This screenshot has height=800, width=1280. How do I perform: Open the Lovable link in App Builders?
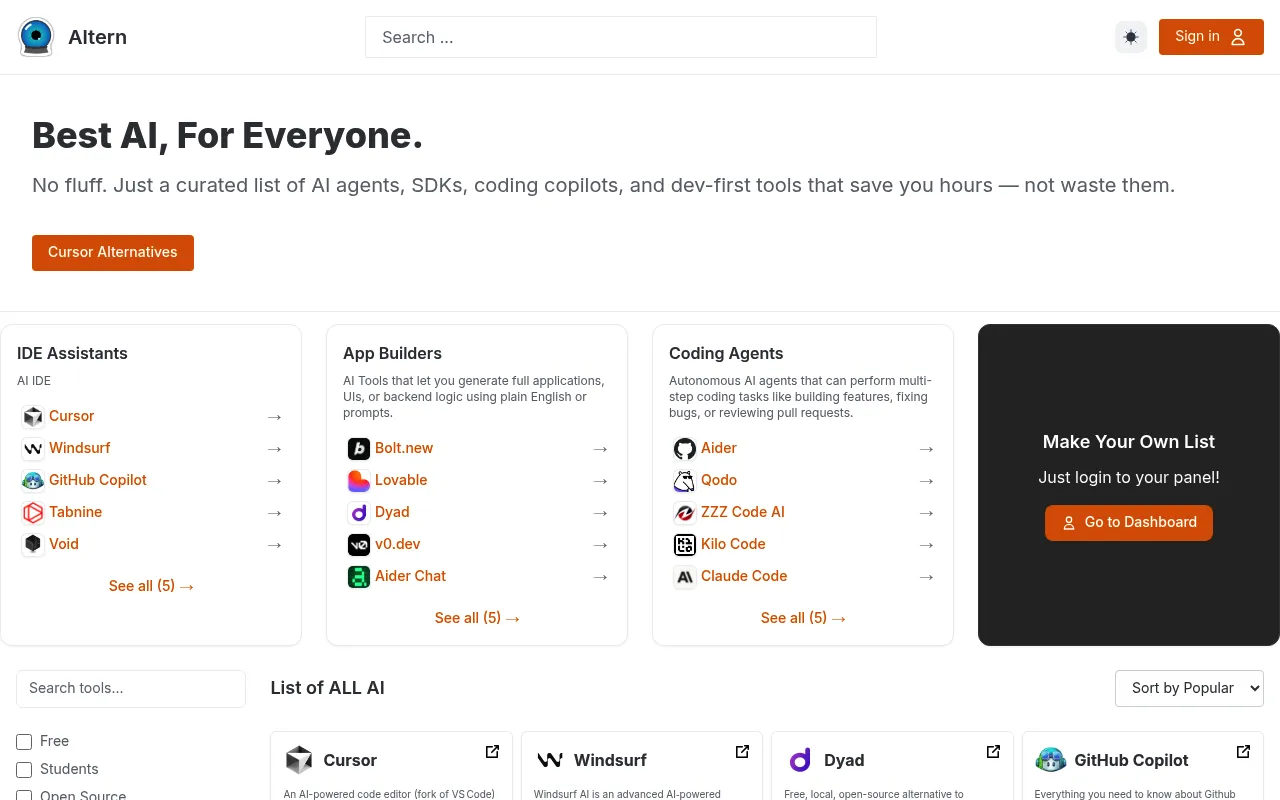401,480
